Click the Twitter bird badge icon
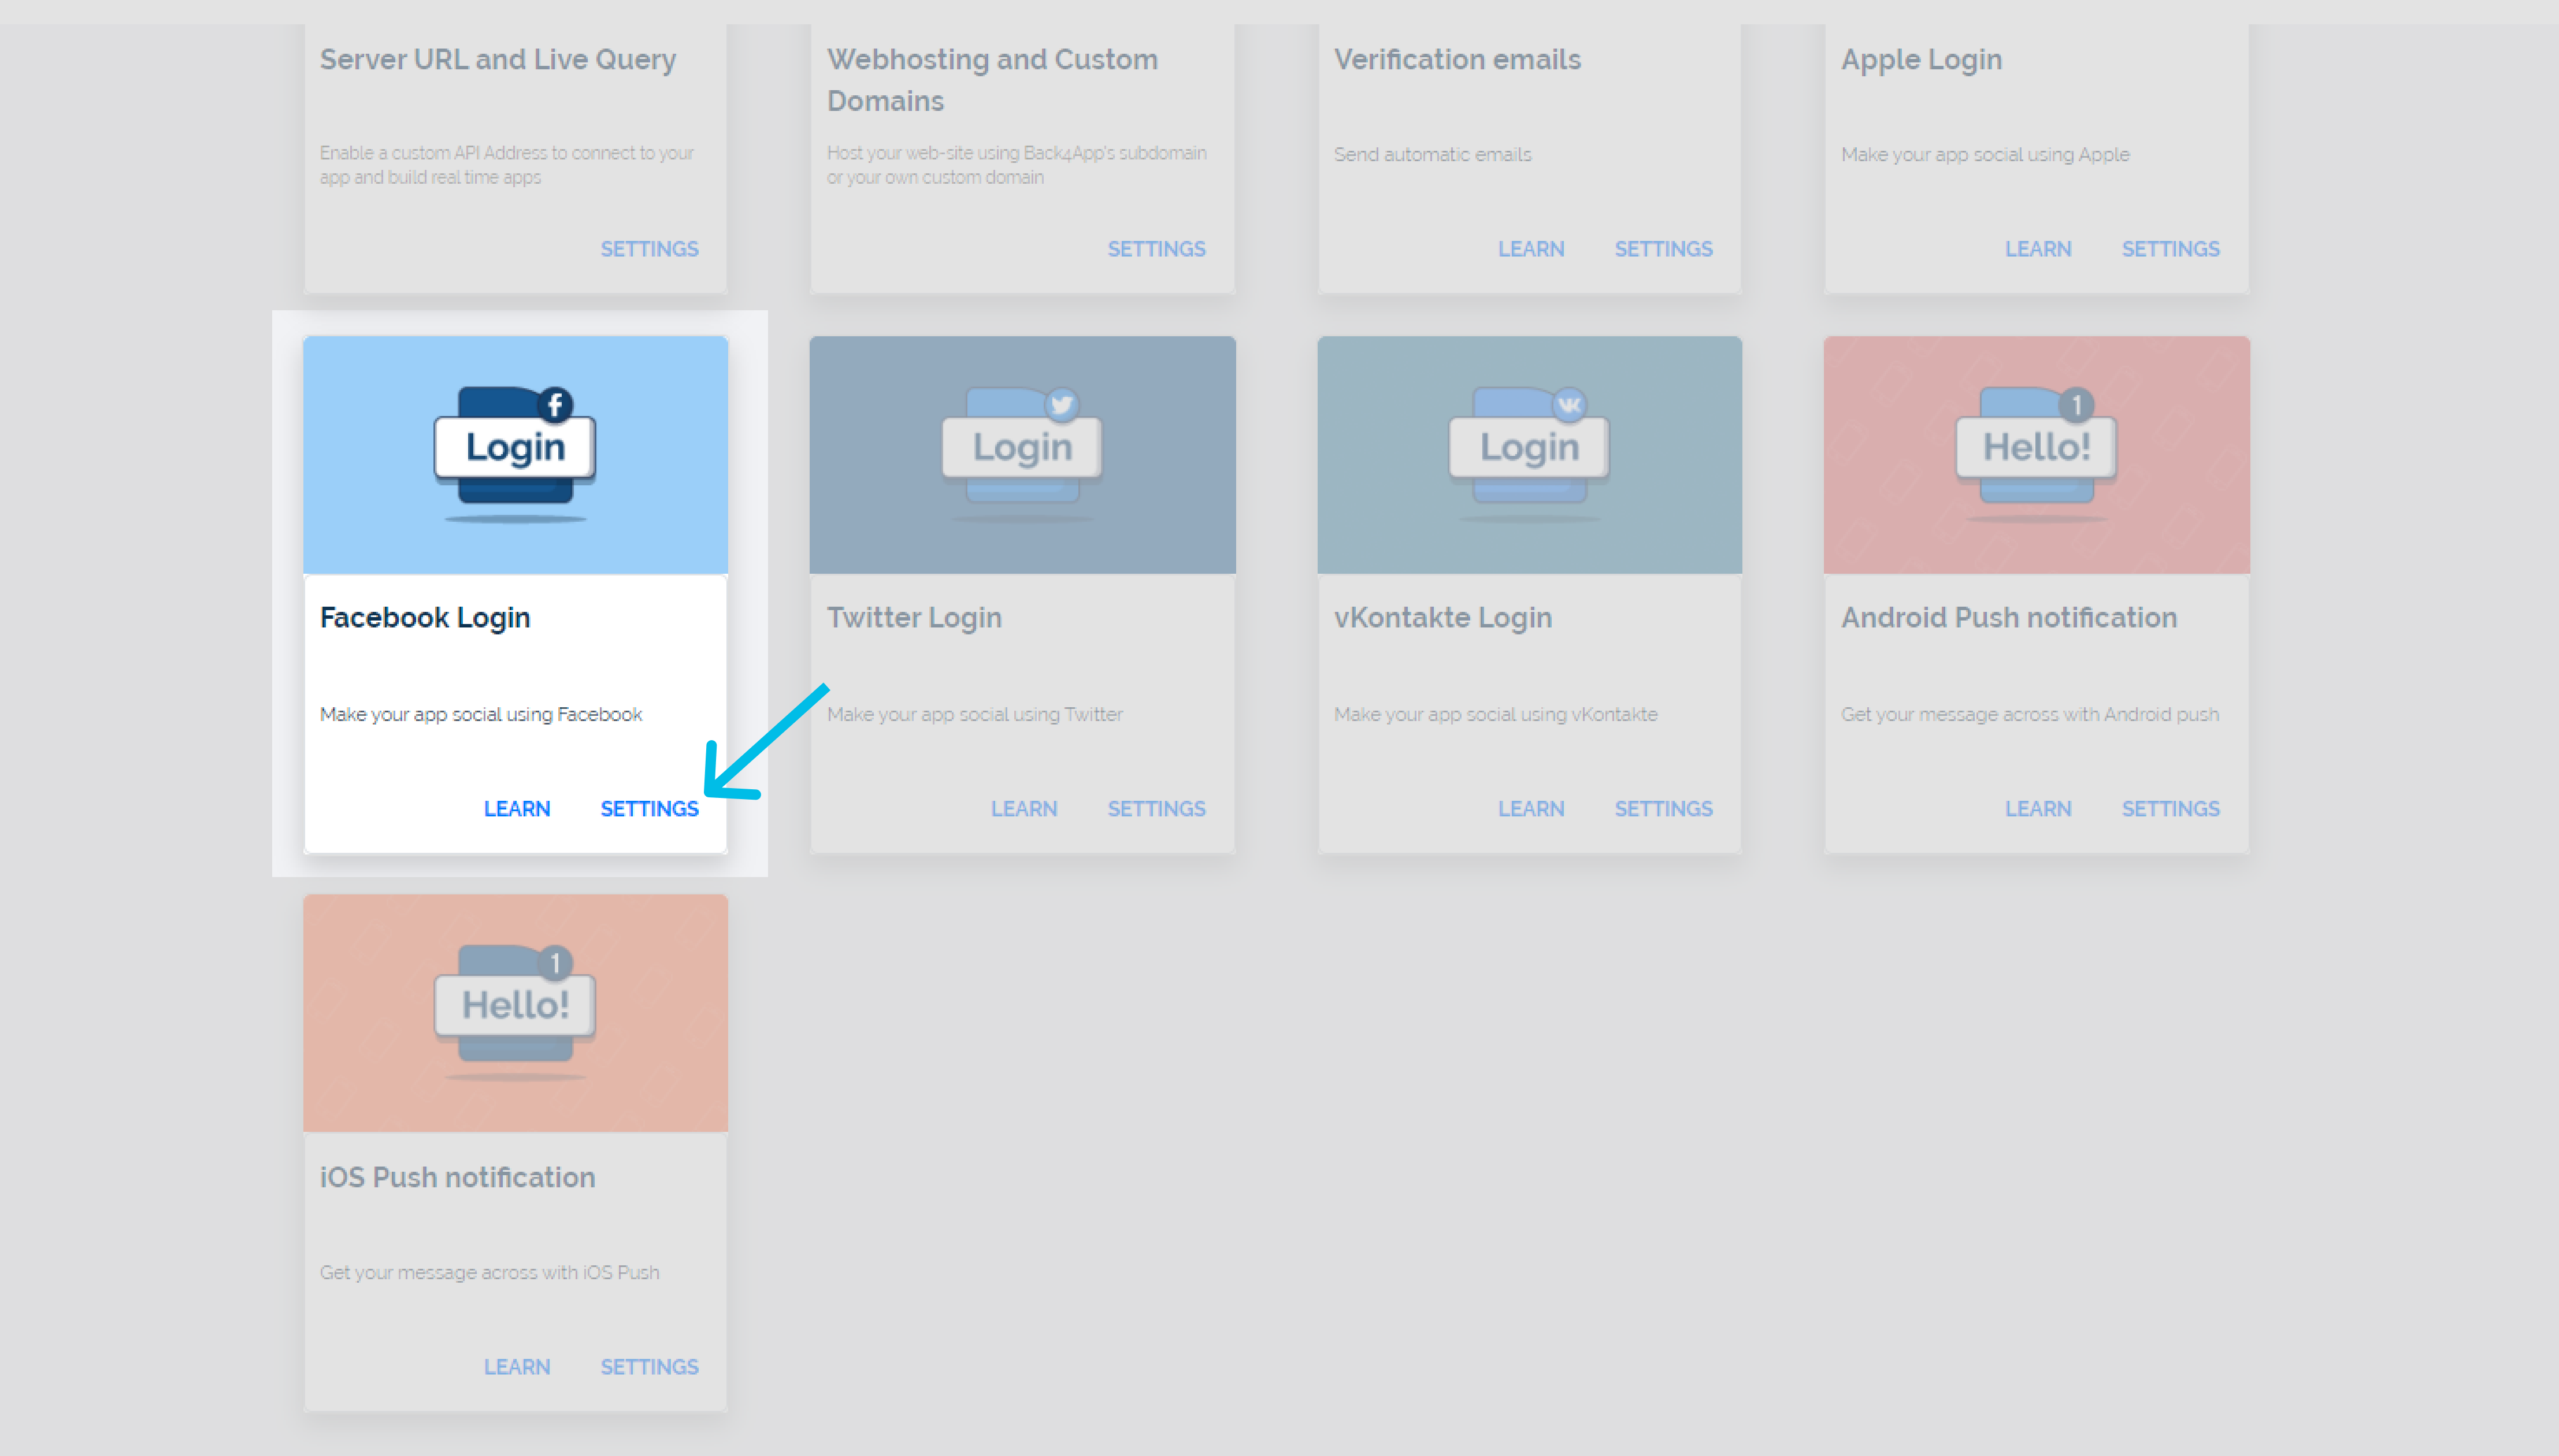 pos(1062,405)
